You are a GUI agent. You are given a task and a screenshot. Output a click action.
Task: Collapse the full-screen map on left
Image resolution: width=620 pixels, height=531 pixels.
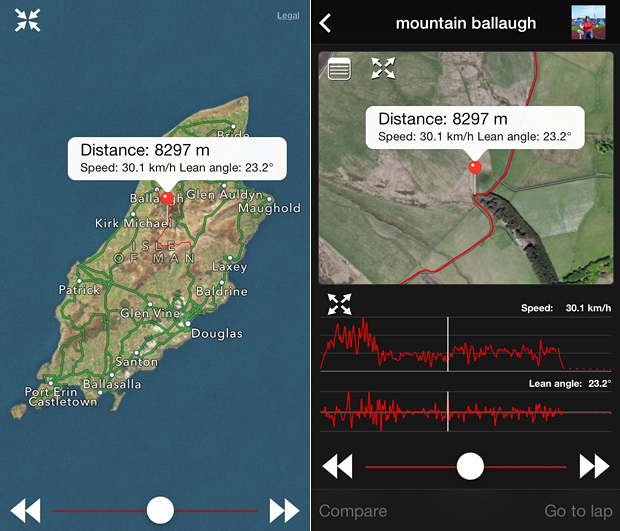(x=27, y=20)
